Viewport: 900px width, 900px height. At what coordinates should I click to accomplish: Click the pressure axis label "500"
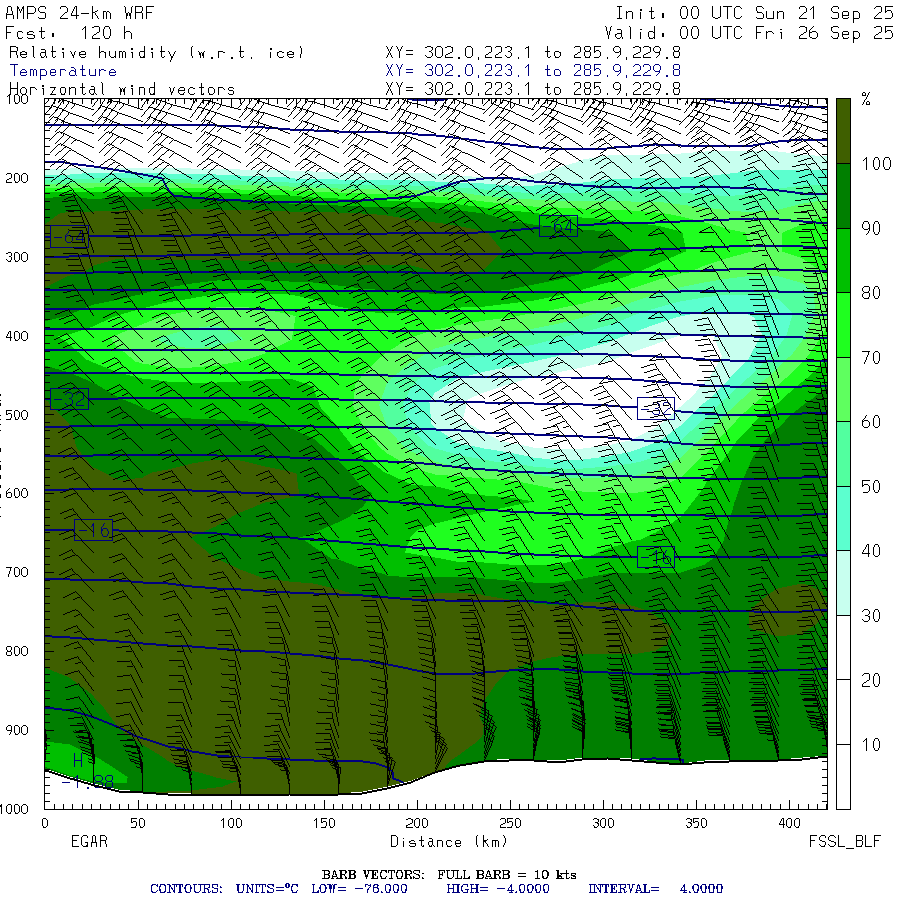pyautogui.click(x=17, y=414)
